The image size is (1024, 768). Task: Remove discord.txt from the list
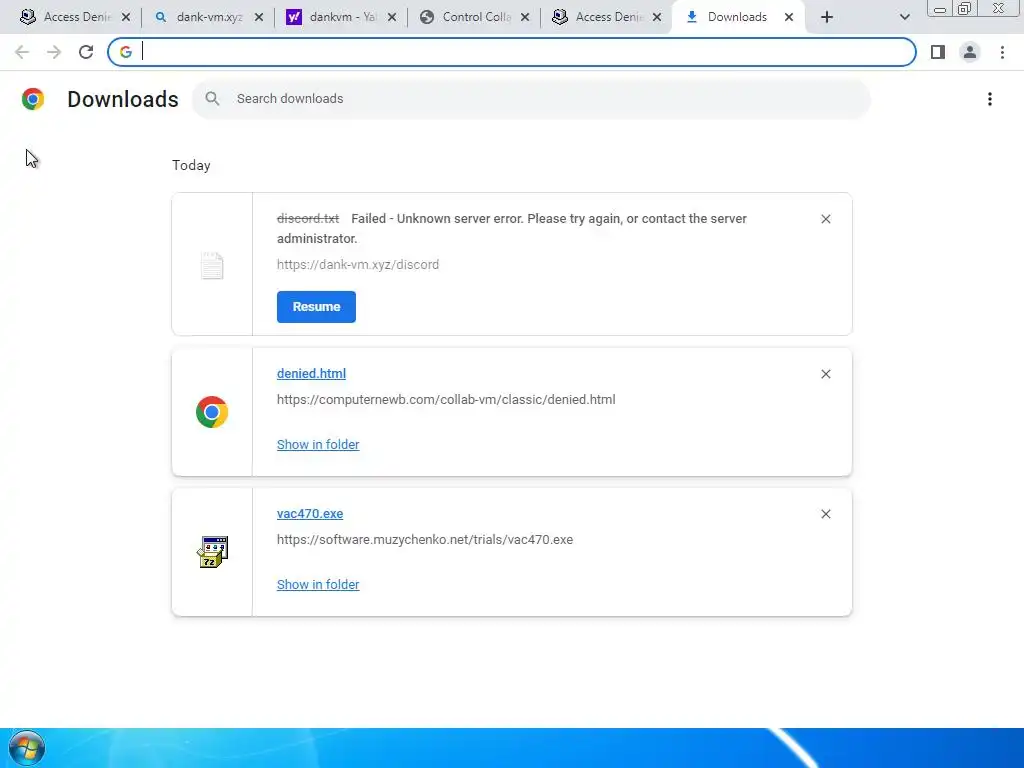(x=825, y=219)
